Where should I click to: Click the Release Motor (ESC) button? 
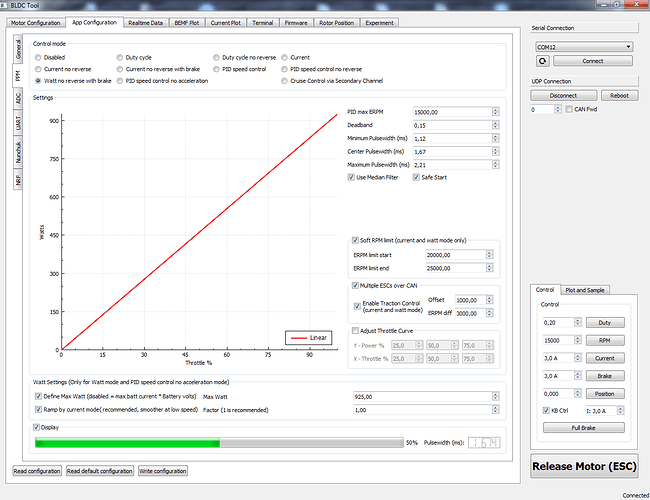(585, 466)
